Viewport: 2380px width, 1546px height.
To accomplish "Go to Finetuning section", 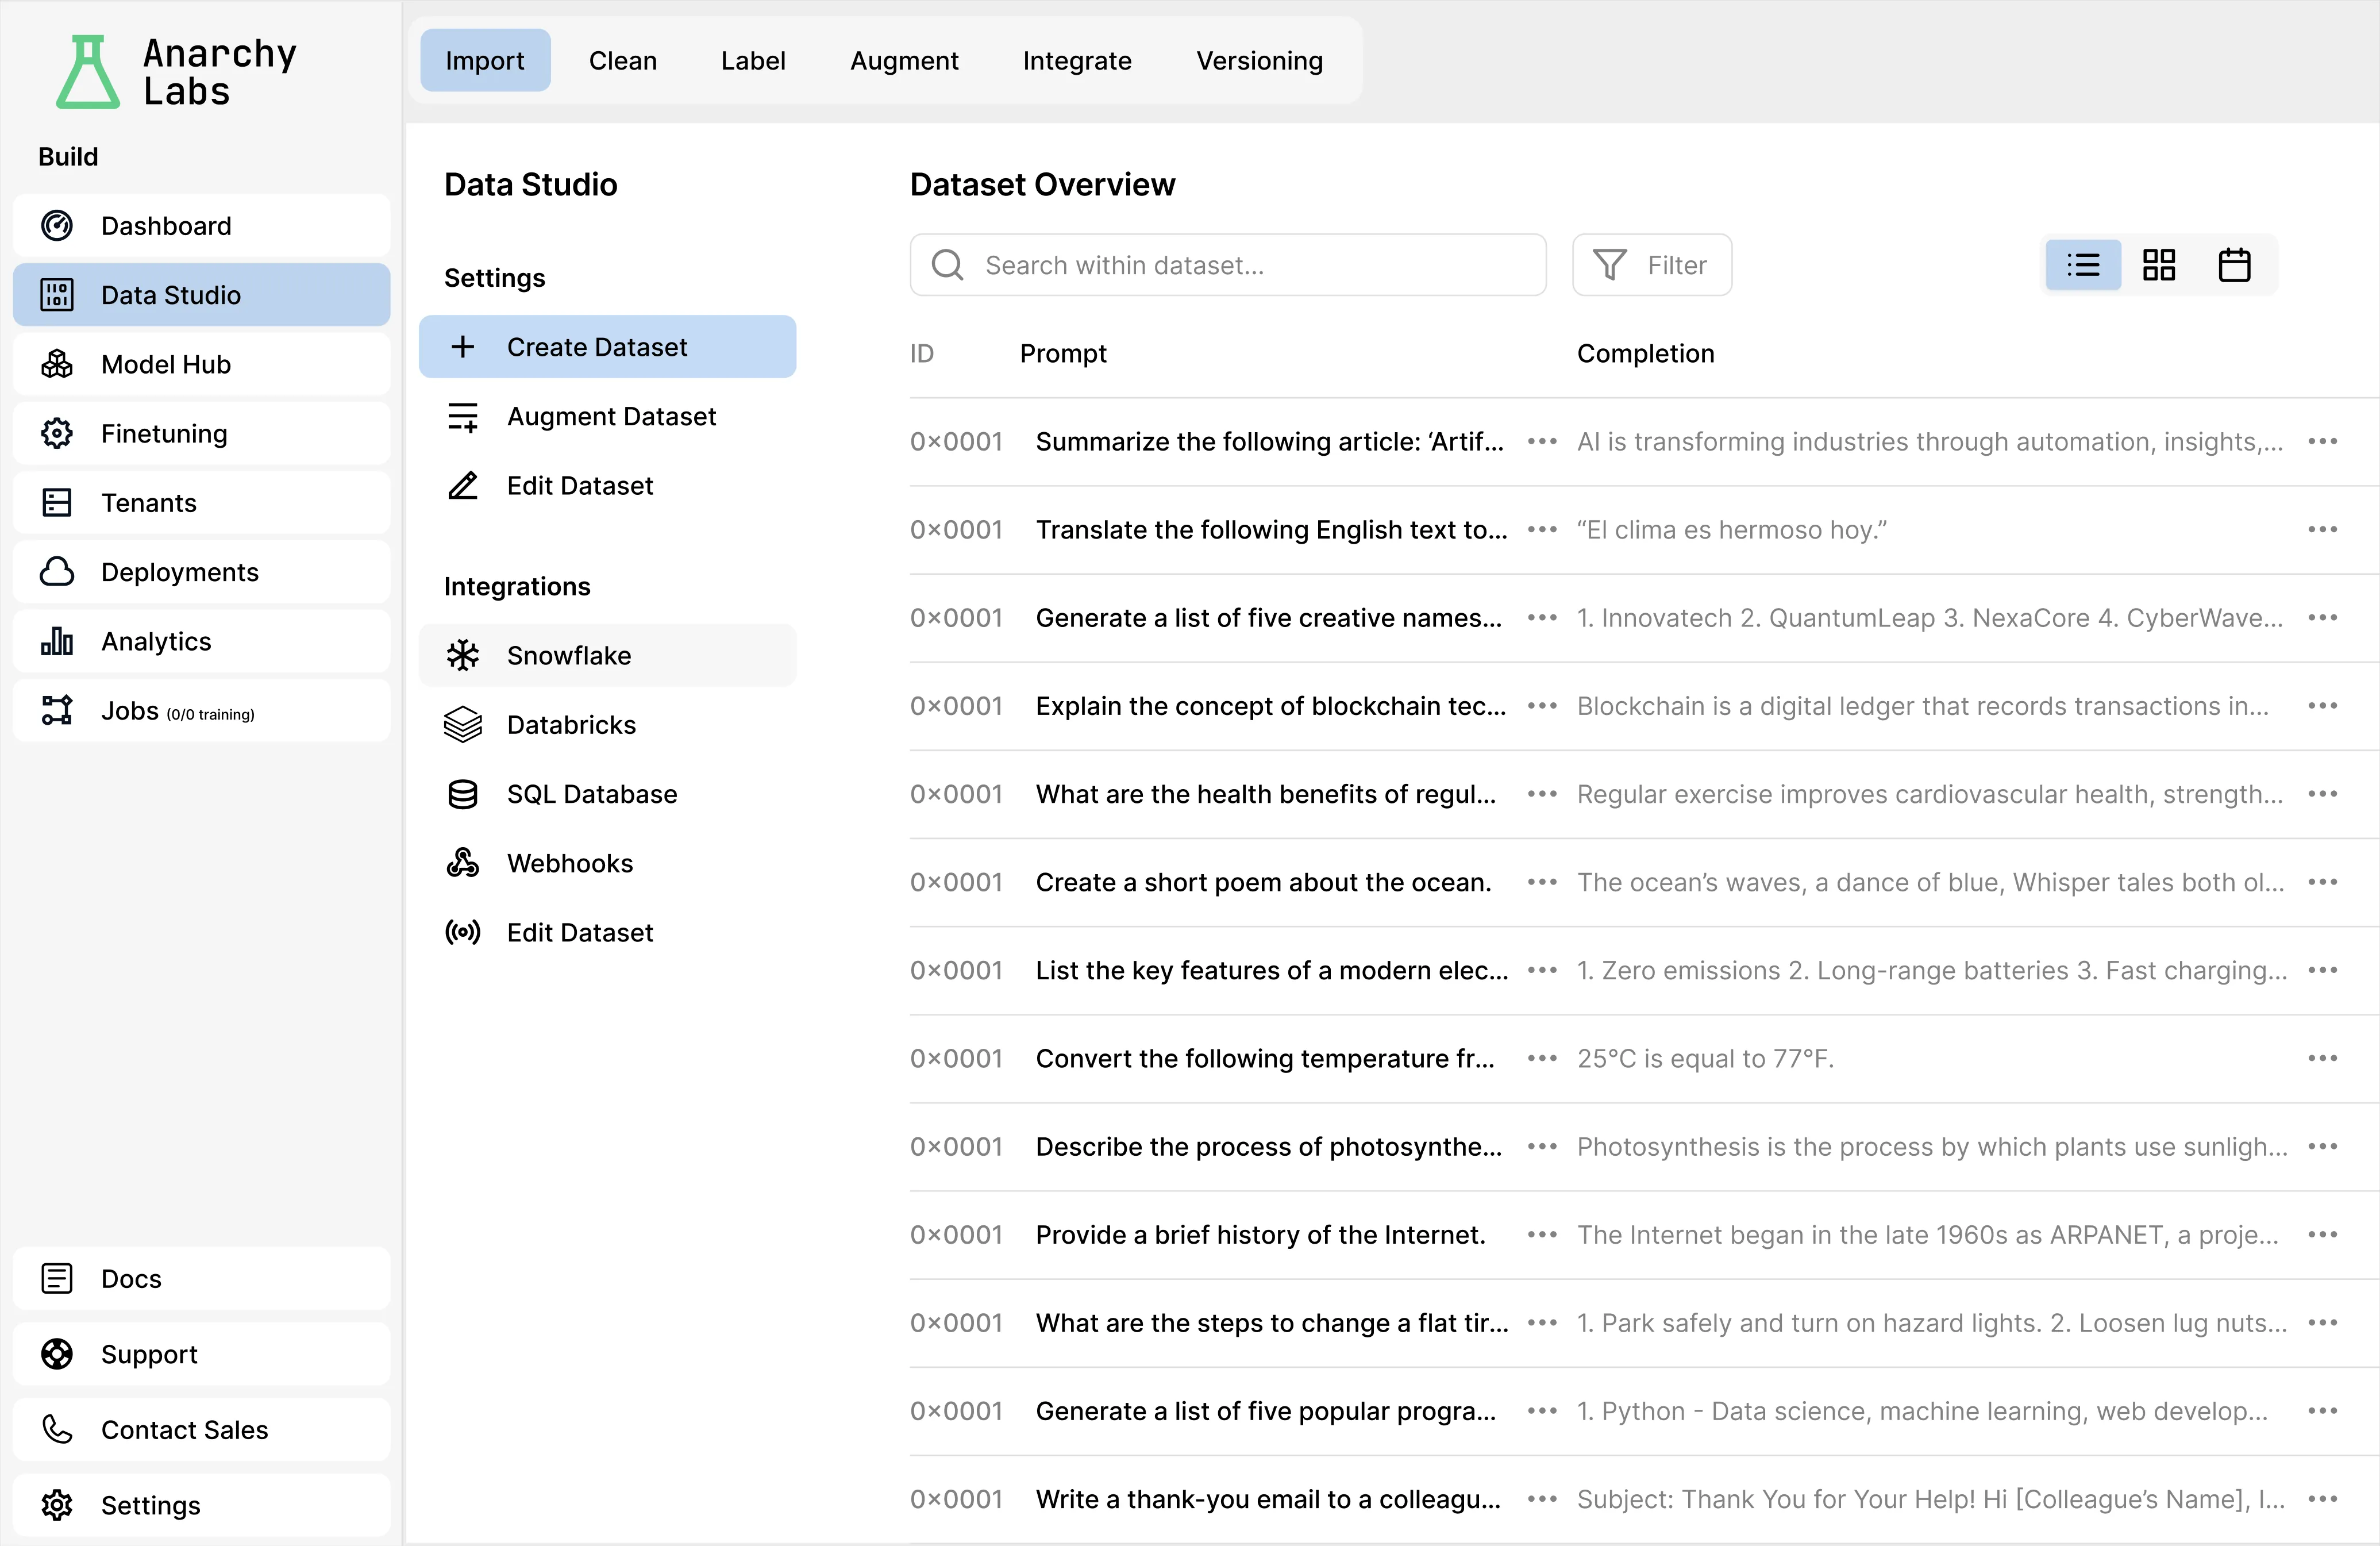I will (202, 433).
